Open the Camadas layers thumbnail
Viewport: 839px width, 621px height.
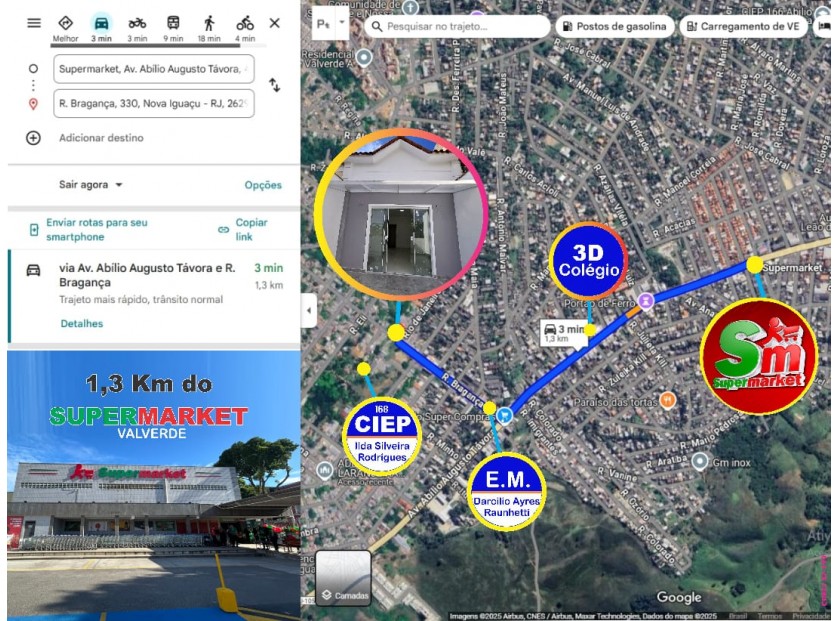(344, 578)
